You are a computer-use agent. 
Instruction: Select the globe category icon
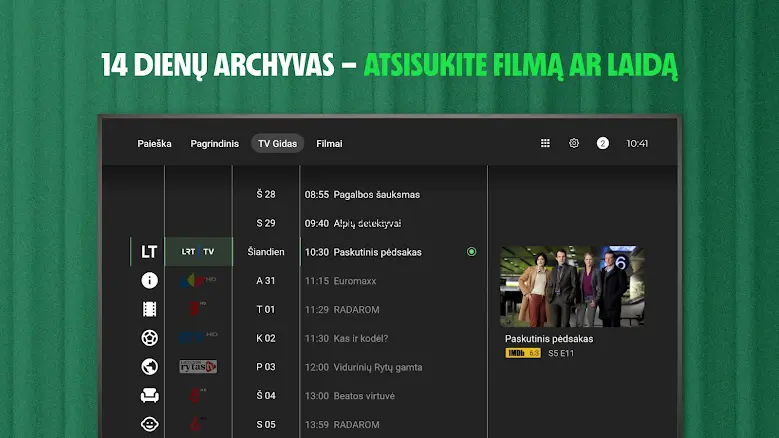[x=150, y=366]
